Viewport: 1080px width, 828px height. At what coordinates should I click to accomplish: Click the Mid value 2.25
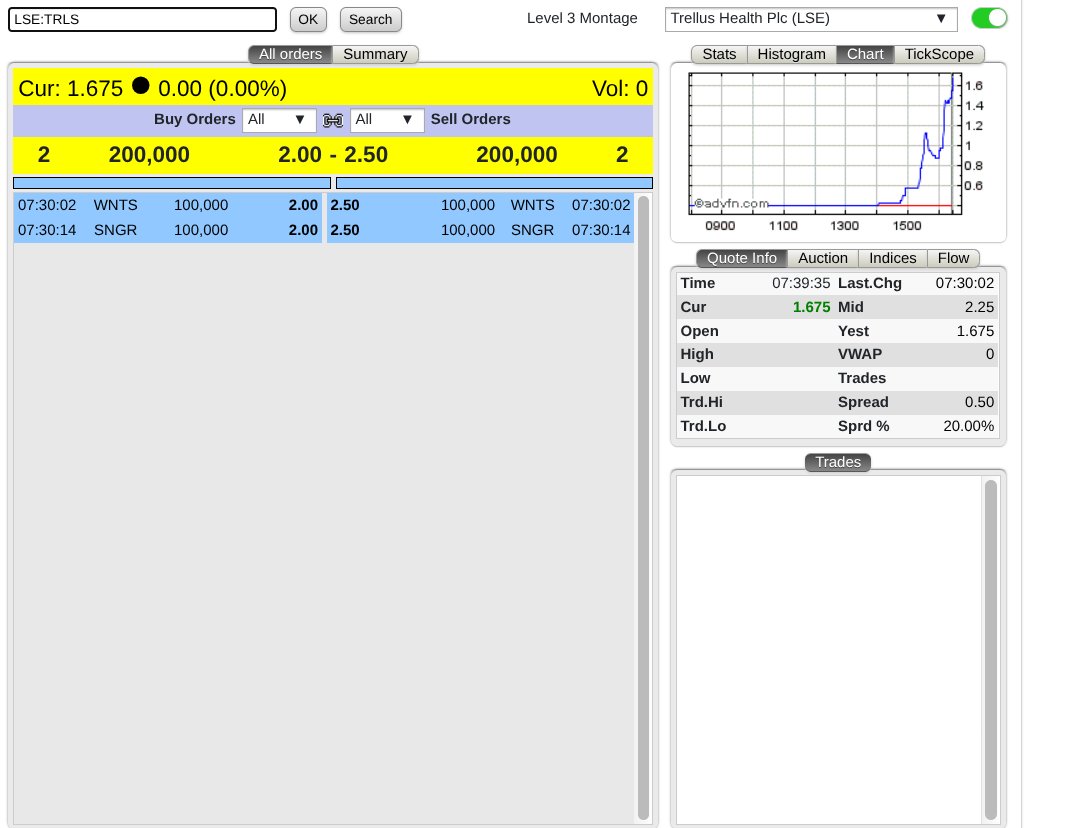(x=979, y=307)
